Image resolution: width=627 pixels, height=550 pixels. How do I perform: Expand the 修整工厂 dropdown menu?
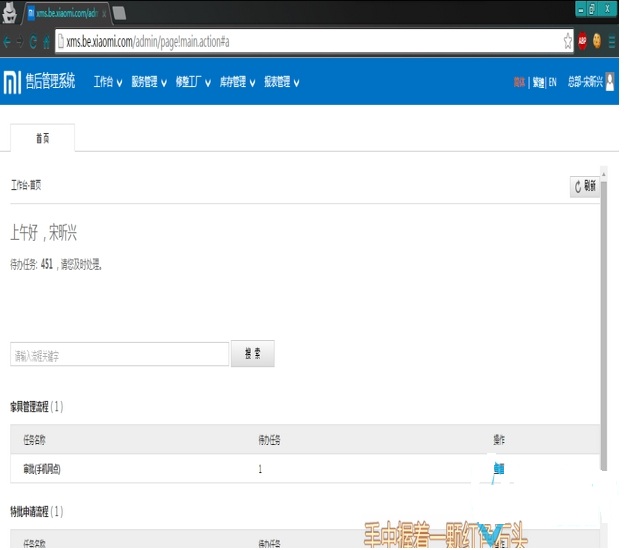click(193, 82)
